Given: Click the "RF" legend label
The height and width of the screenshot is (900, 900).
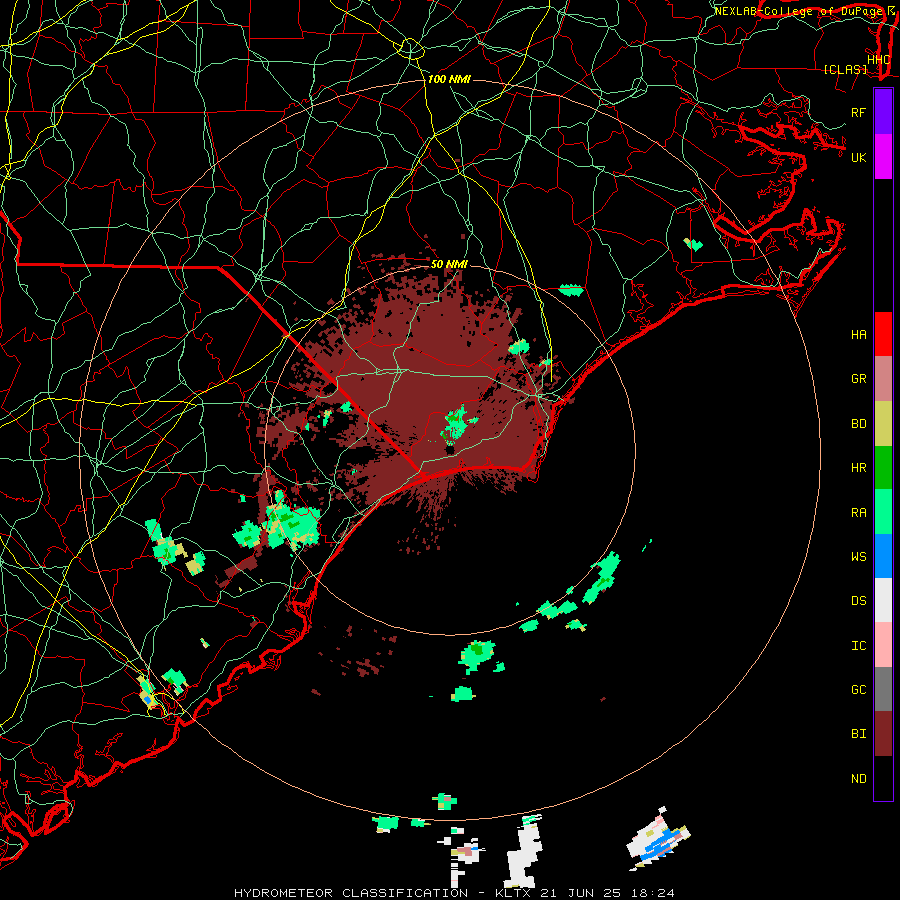Looking at the screenshot, I should 858,112.
